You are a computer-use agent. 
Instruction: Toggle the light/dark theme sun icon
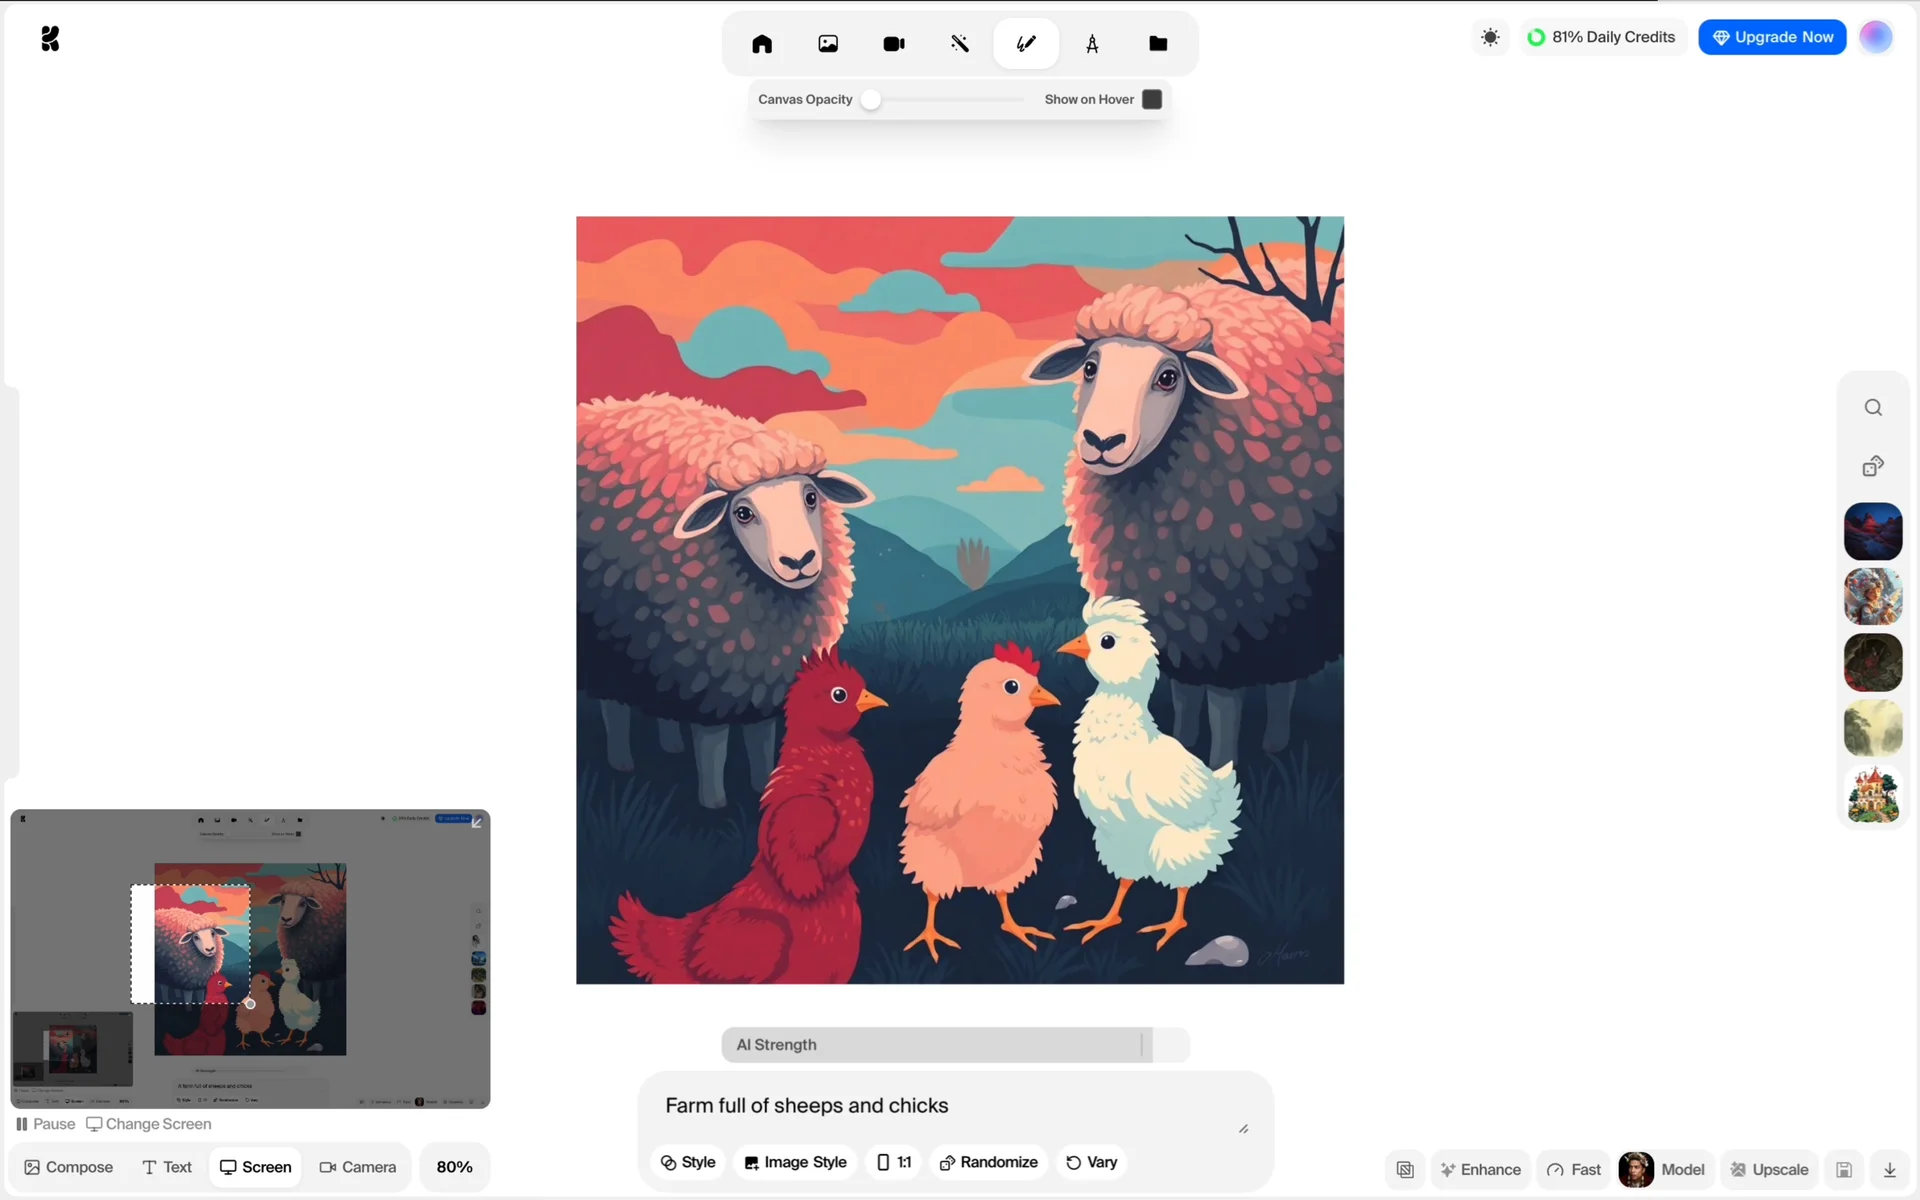pyautogui.click(x=1490, y=37)
